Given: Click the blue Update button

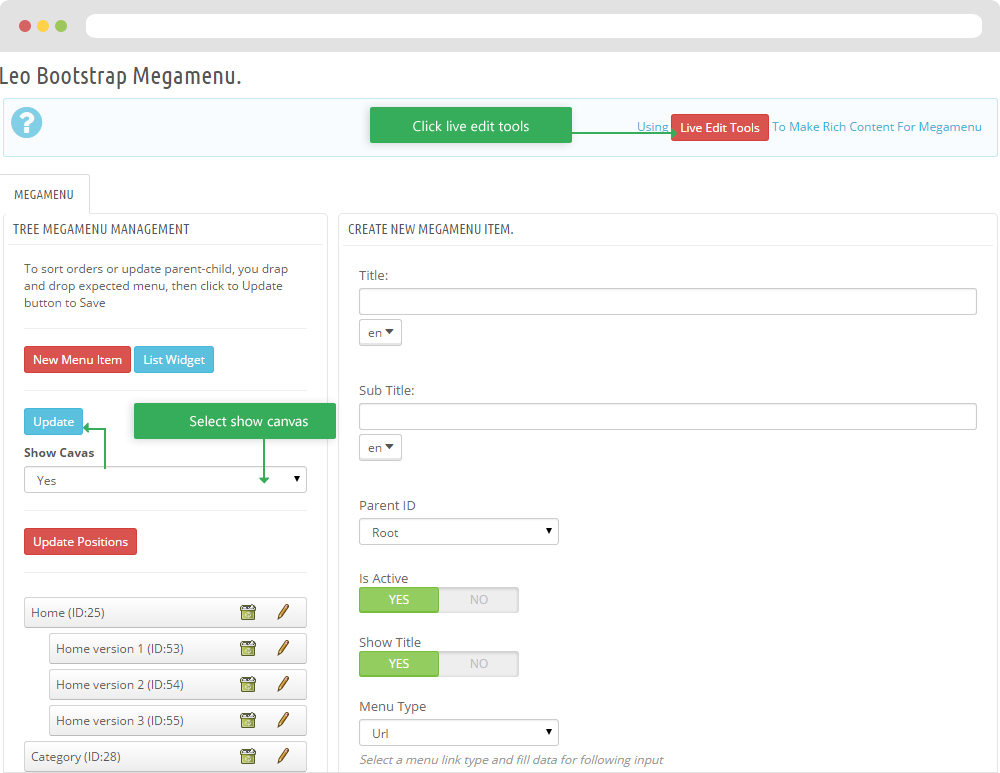Looking at the screenshot, I should (x=54, y=422).
